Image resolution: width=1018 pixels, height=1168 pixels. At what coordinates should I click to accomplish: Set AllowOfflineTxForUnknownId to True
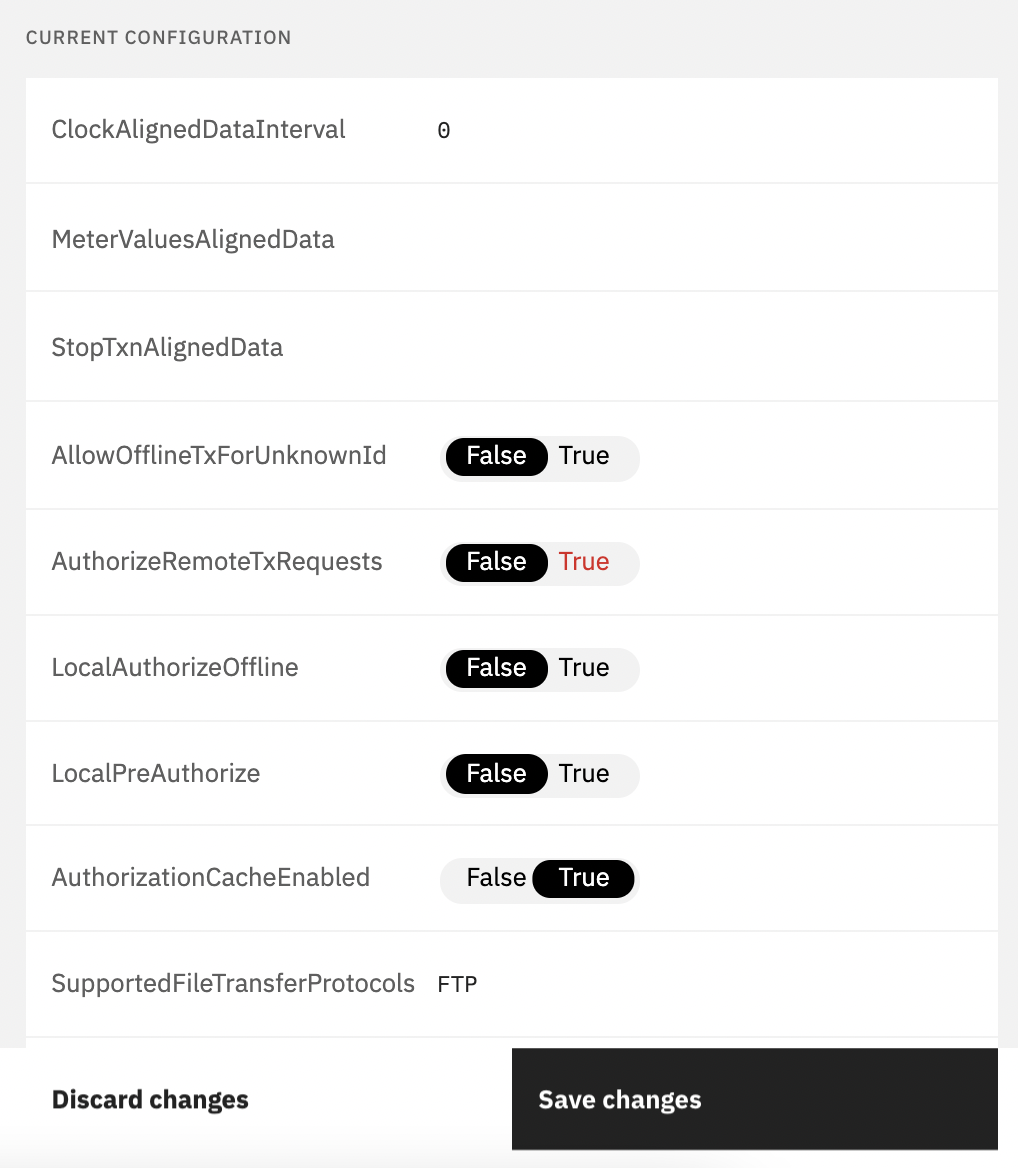pos(585,456)
